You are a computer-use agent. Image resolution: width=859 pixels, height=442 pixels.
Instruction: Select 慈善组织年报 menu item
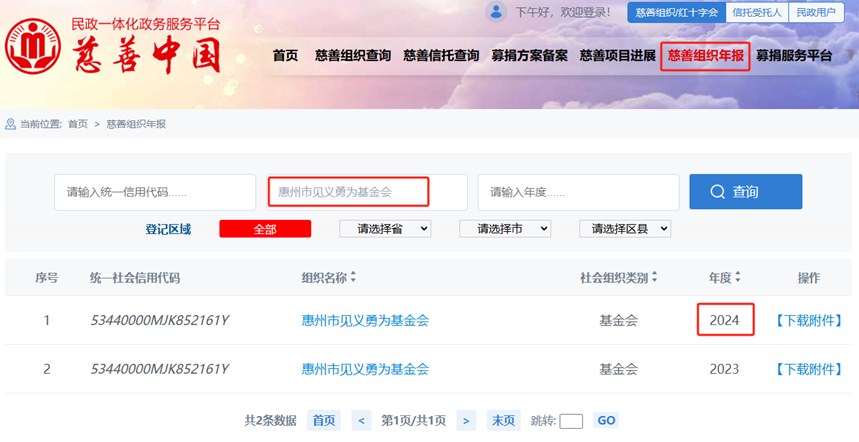tap(706, 55)
